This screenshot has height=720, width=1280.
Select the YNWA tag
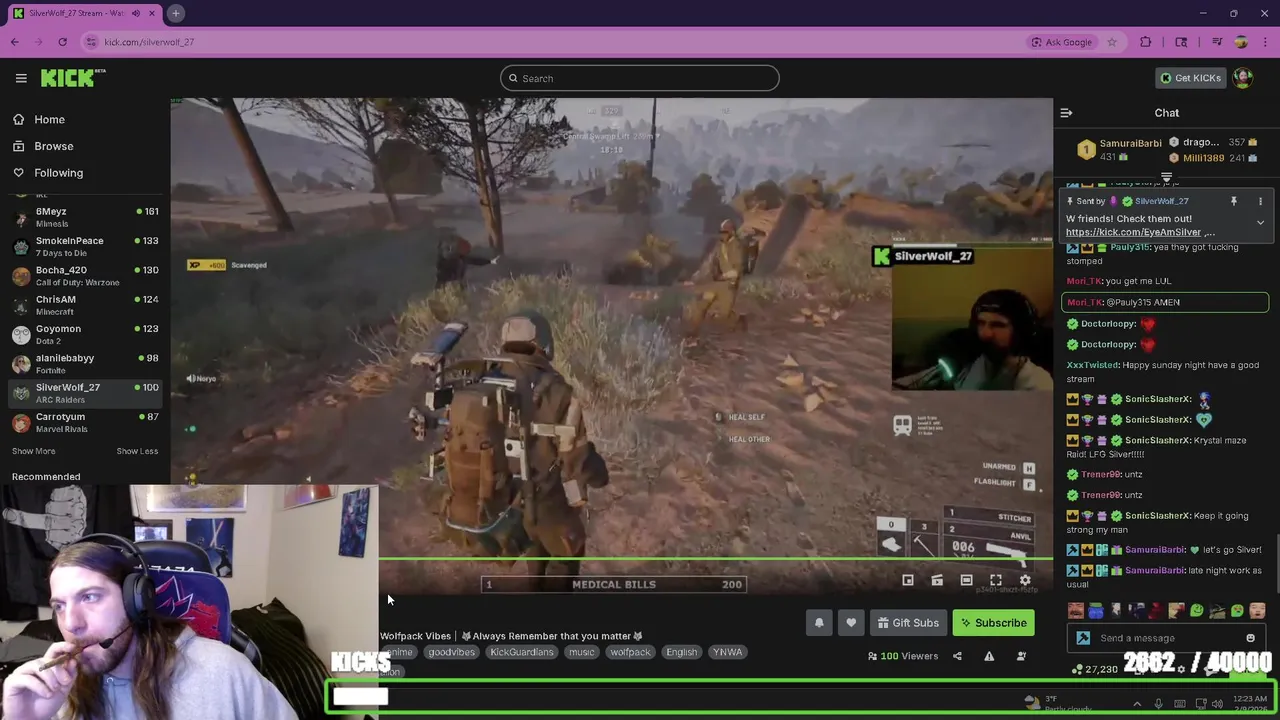click(x=727, y=652)
